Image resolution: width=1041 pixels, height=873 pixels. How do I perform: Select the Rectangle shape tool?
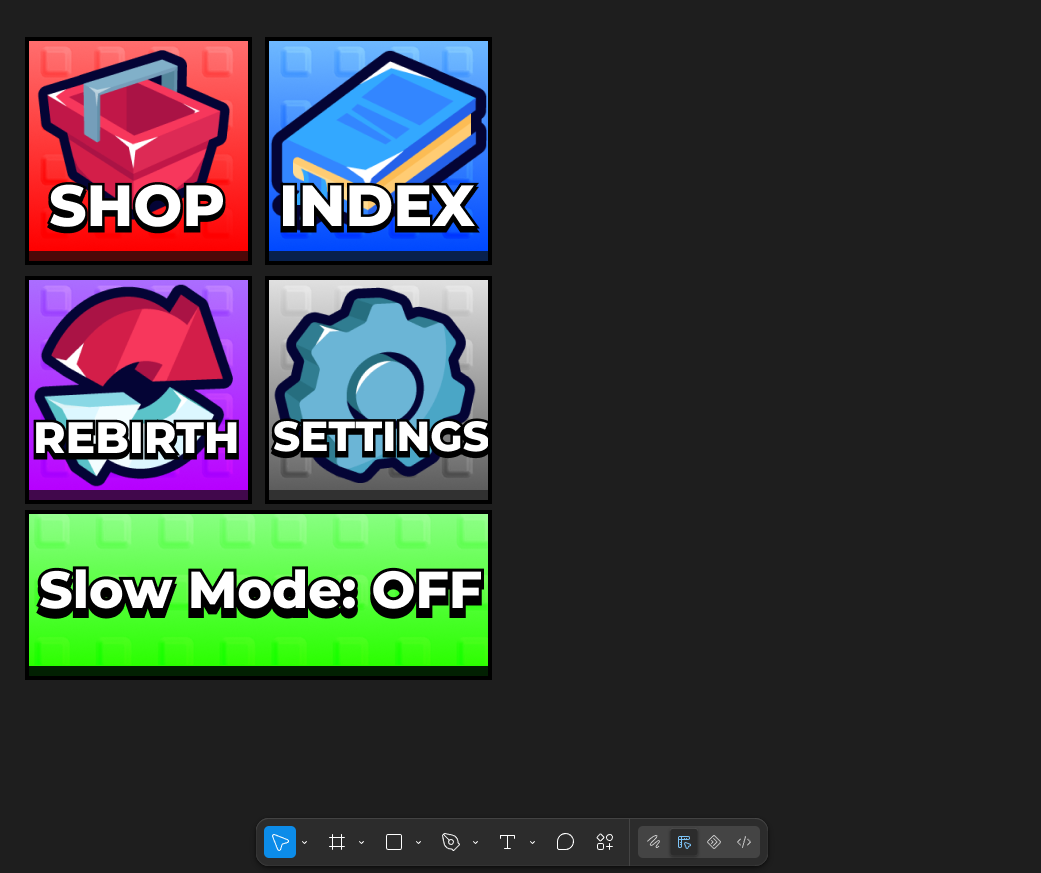point(394,842)
